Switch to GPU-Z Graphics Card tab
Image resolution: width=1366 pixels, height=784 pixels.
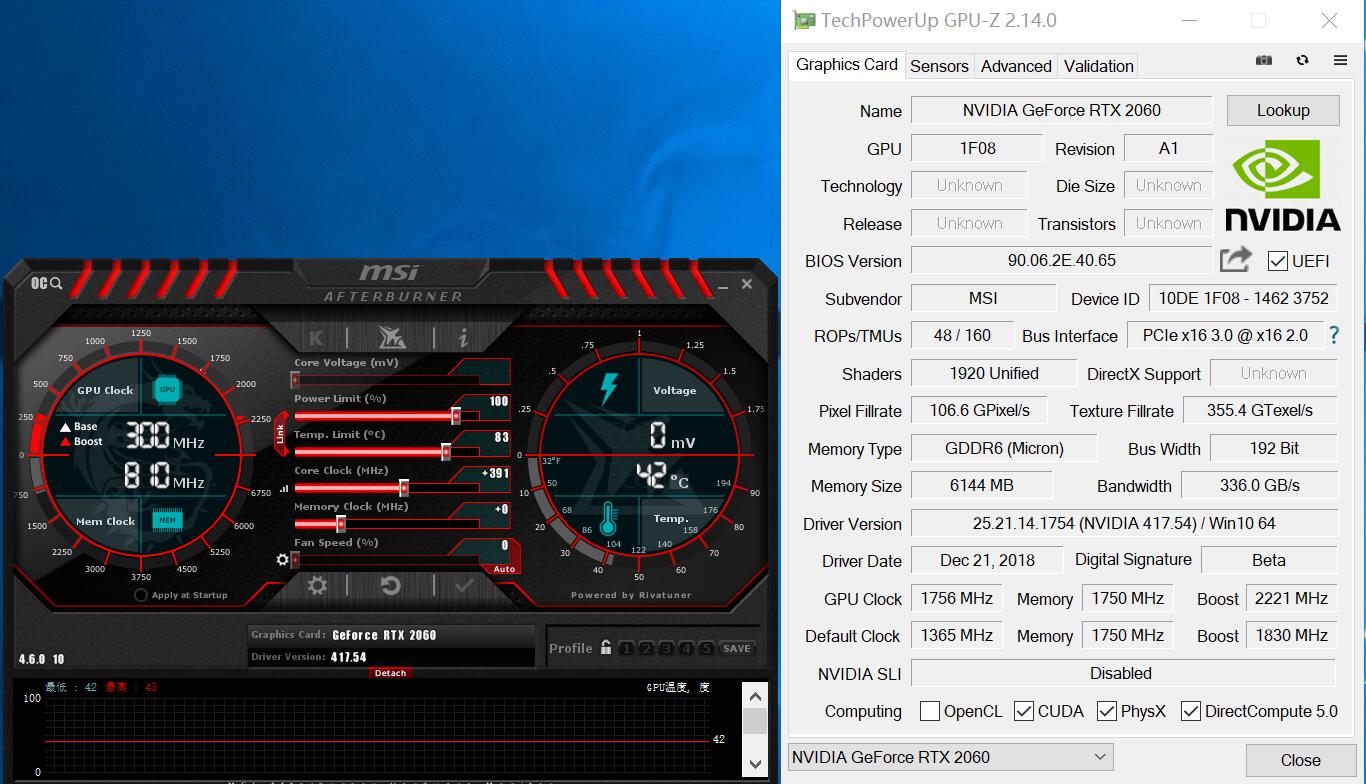(x=847, y=65)
